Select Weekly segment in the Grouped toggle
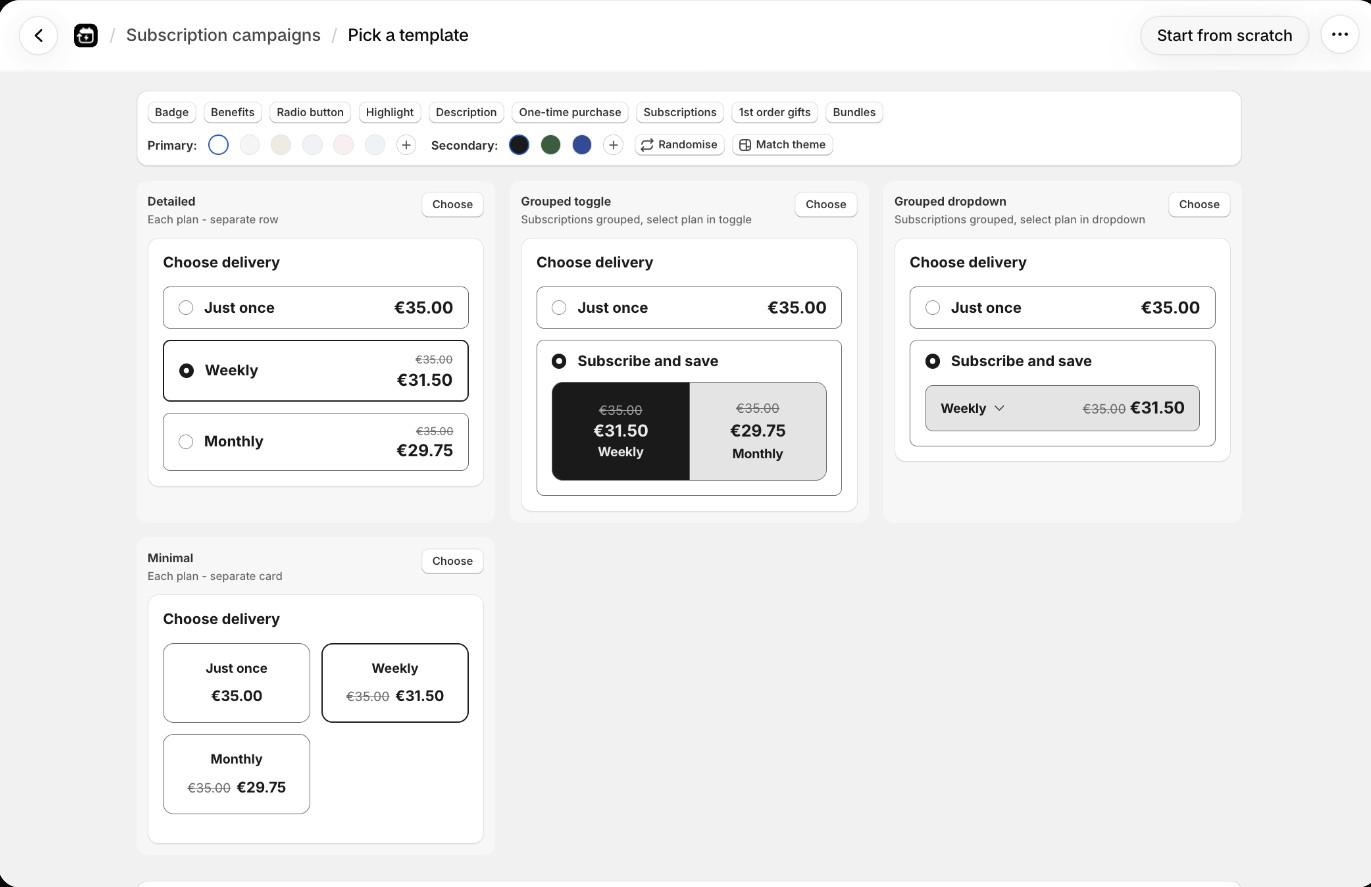1371x887 pixels. [621, 431]
